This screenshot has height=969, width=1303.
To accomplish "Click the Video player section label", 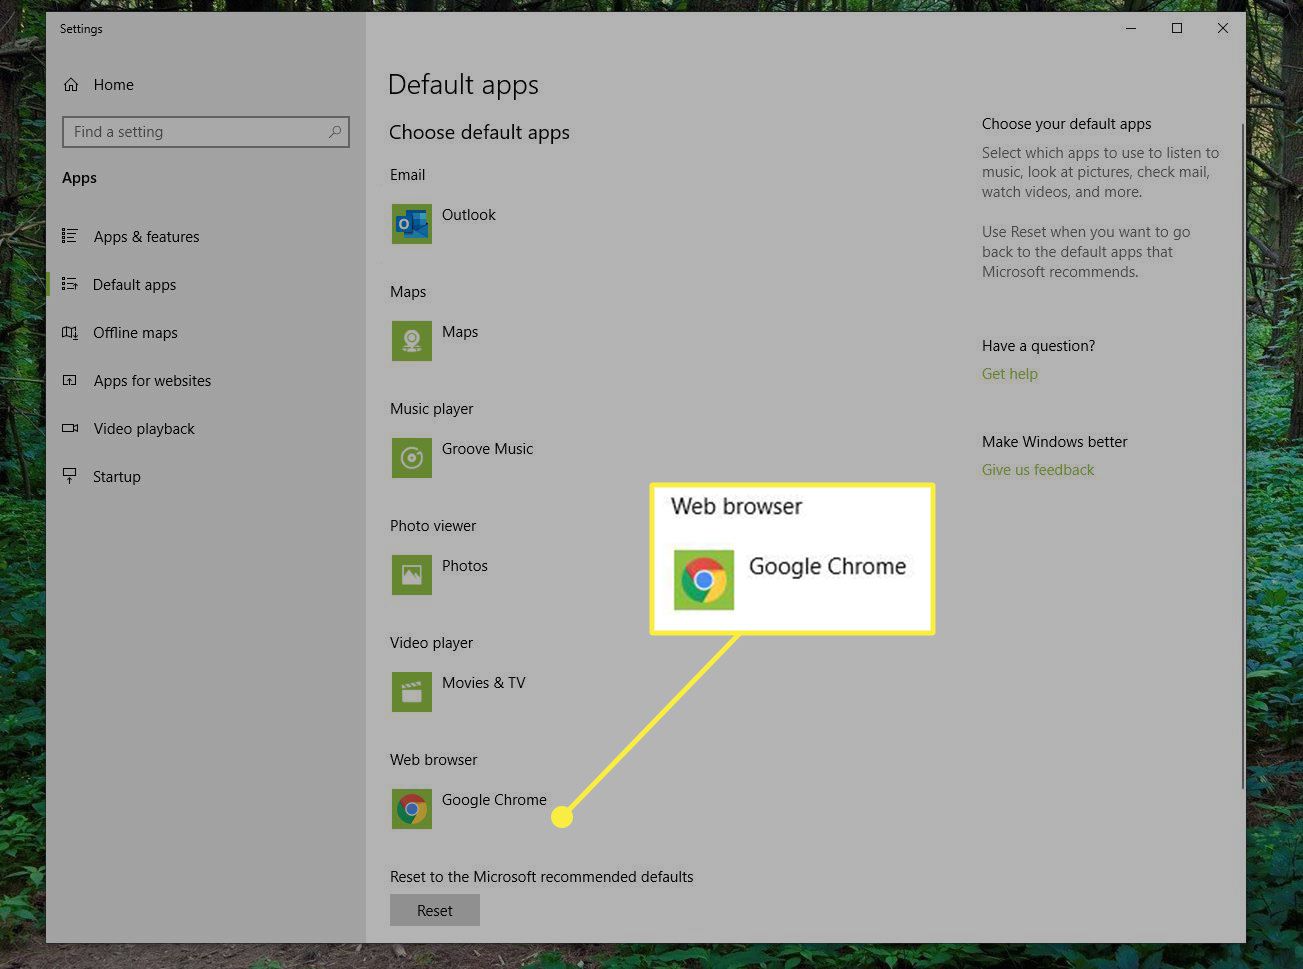I will click(431, 643).
